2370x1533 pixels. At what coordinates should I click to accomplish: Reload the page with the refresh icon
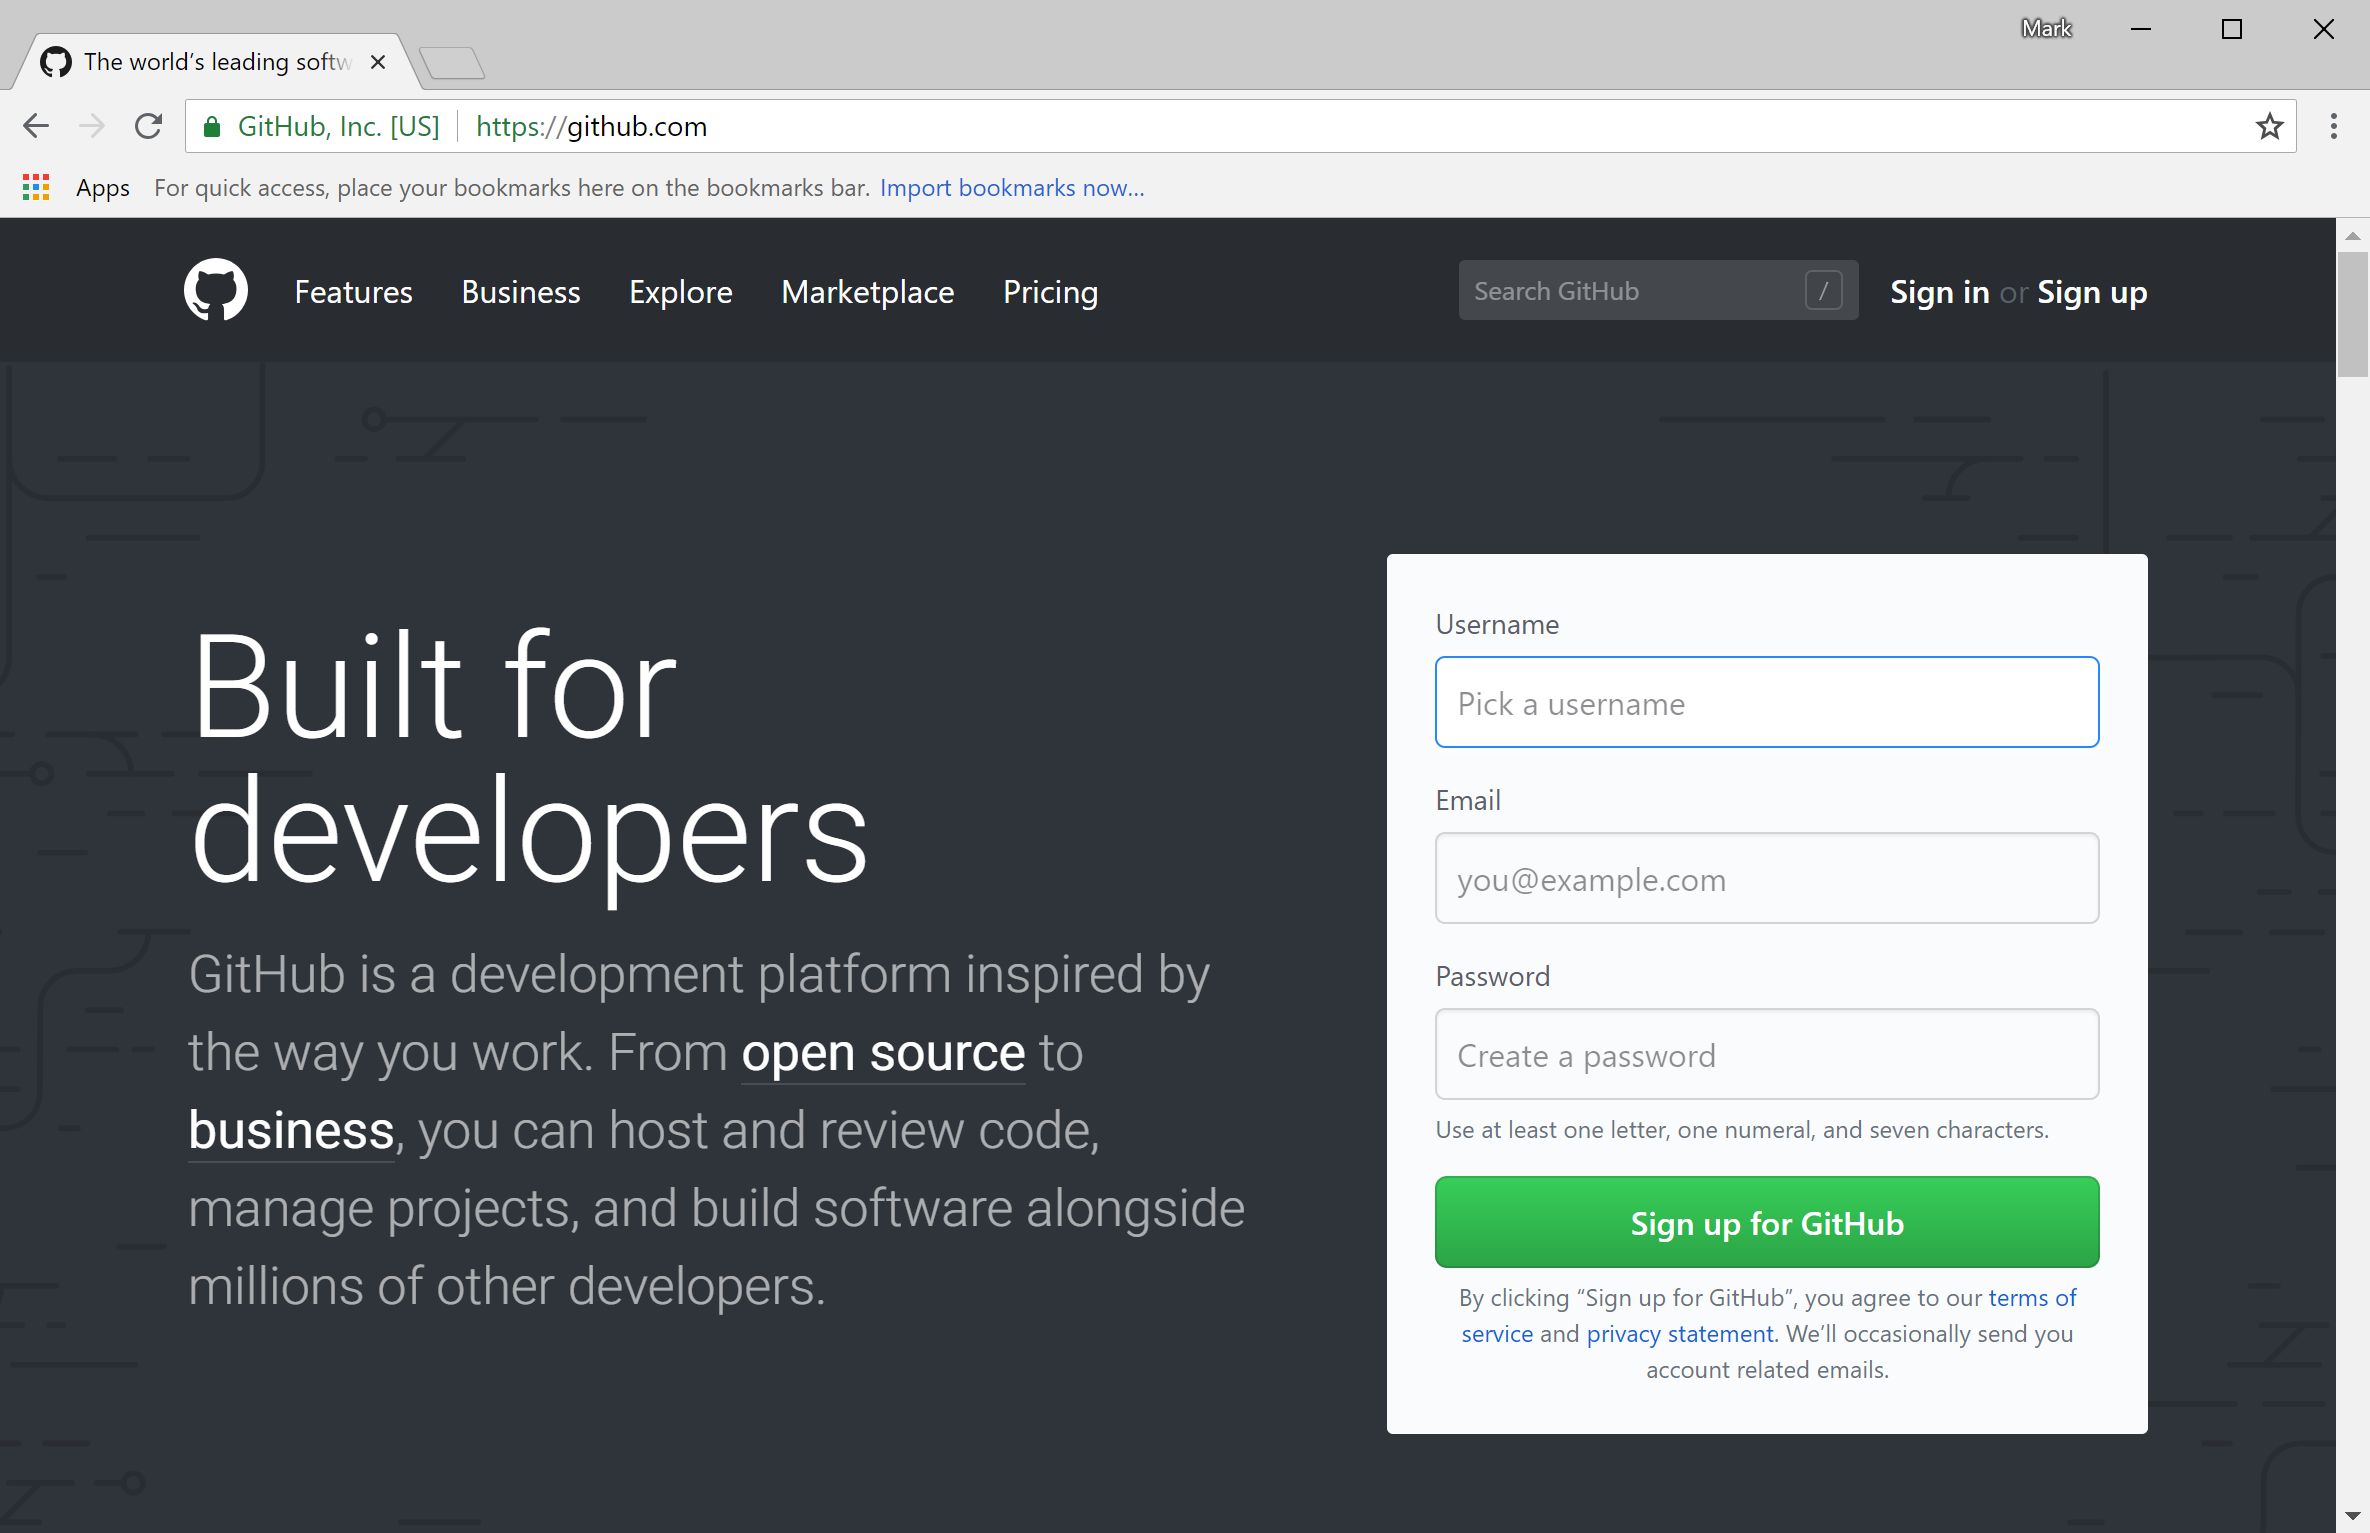click(149, 126)
